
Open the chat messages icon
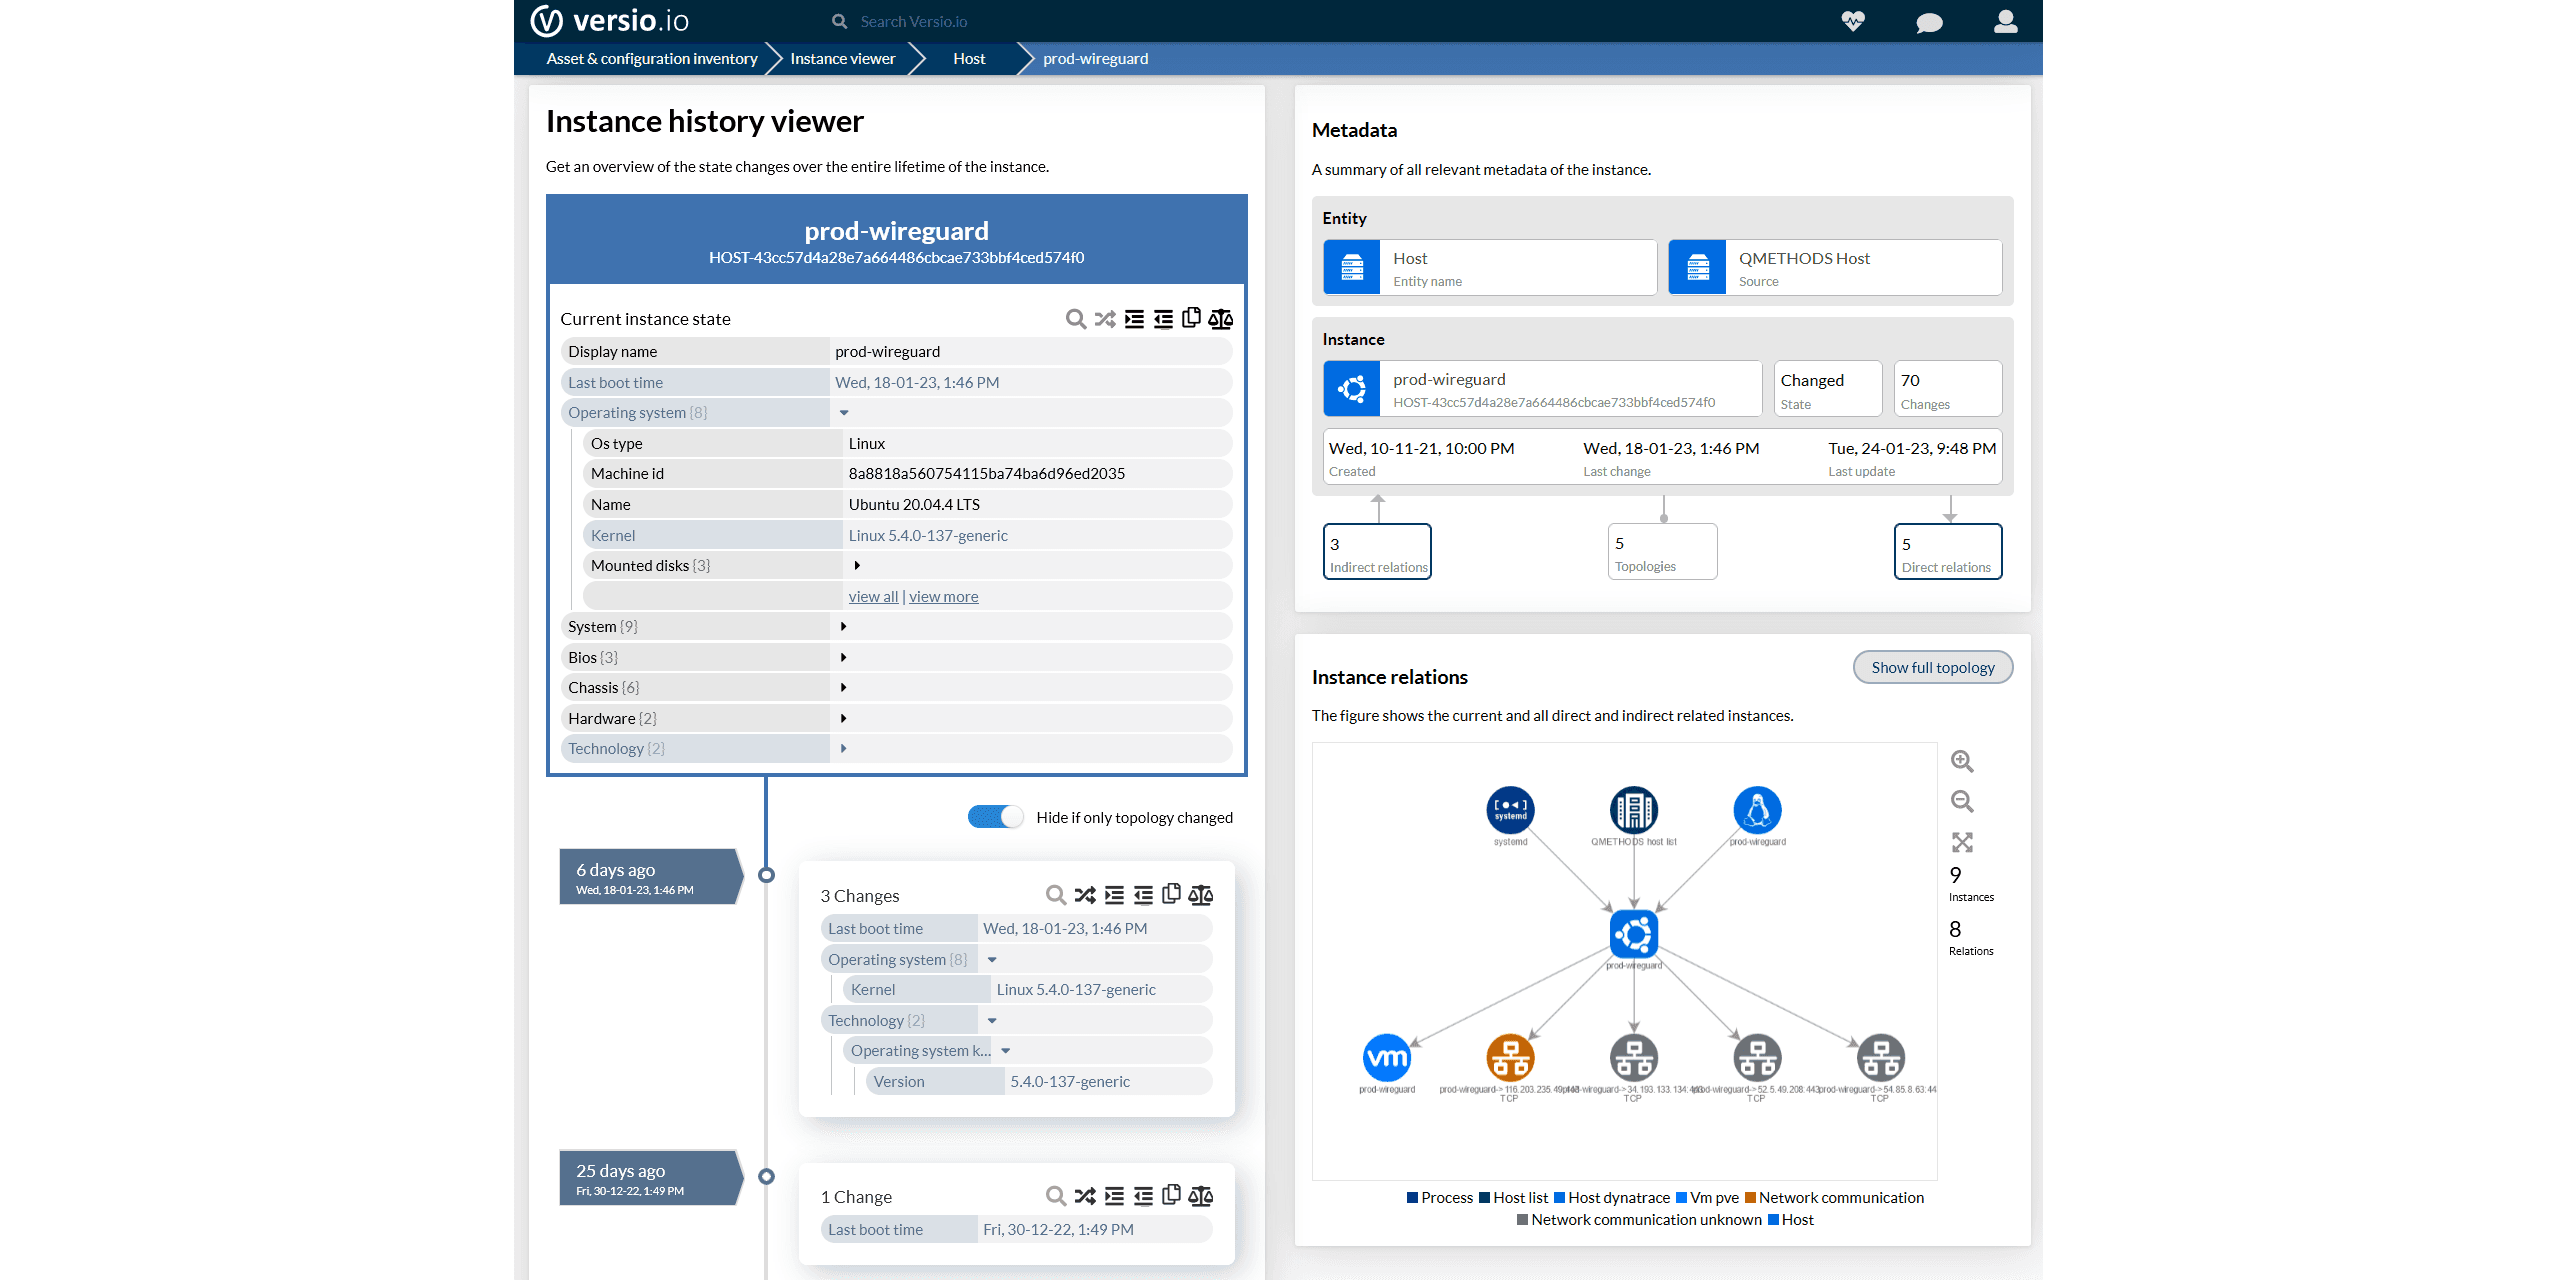pos(1929,22)
